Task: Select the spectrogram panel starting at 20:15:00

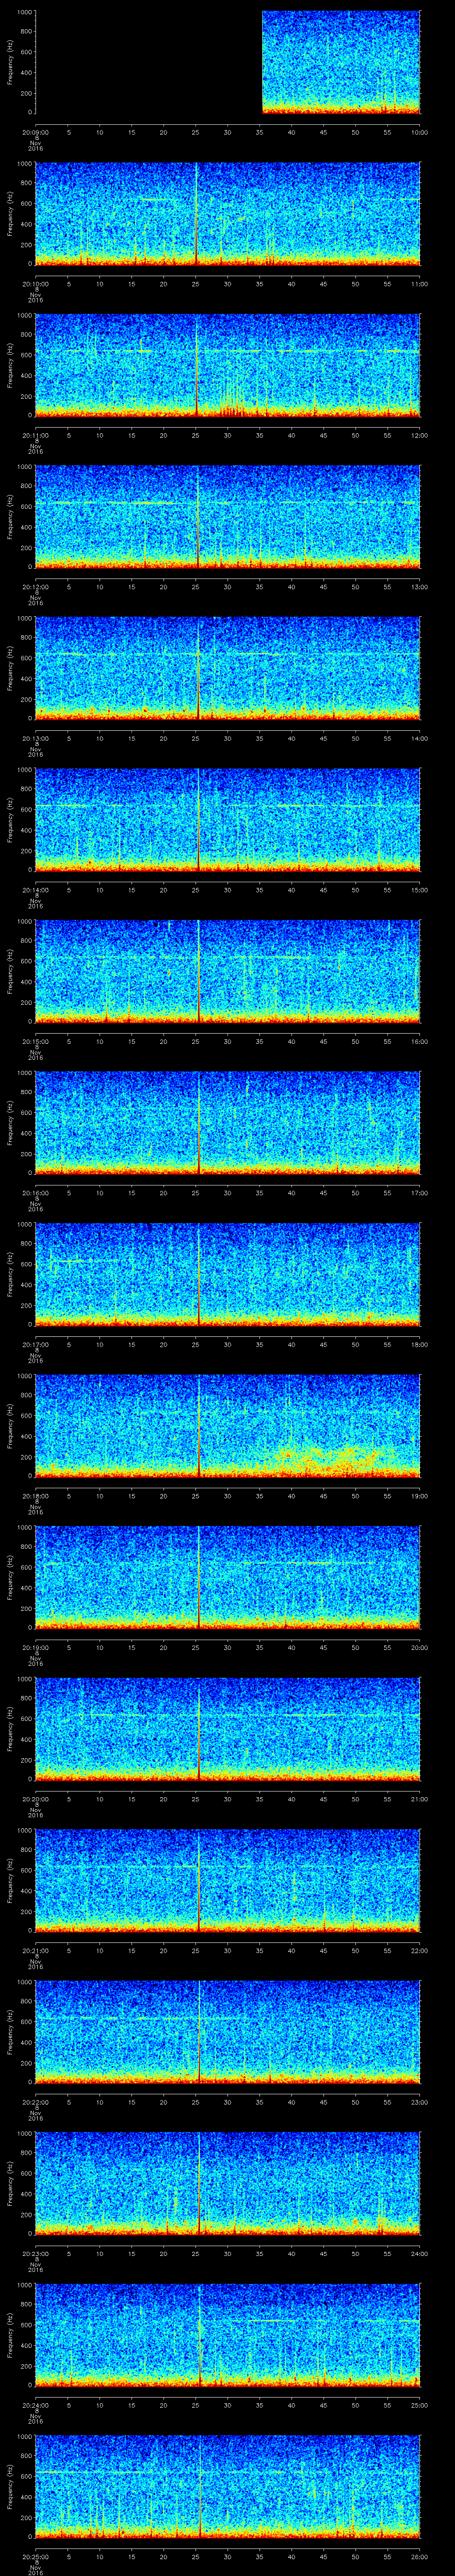Action: point(228,972)
